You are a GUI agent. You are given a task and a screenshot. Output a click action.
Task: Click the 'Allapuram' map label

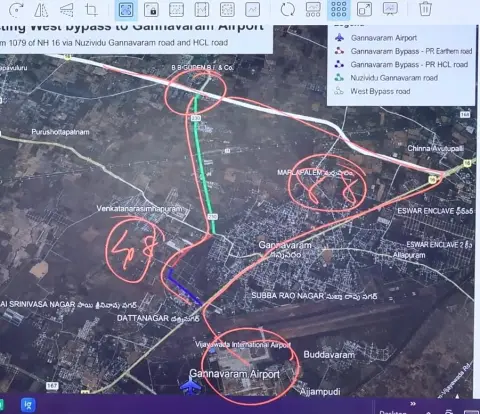tap(409, 255)
